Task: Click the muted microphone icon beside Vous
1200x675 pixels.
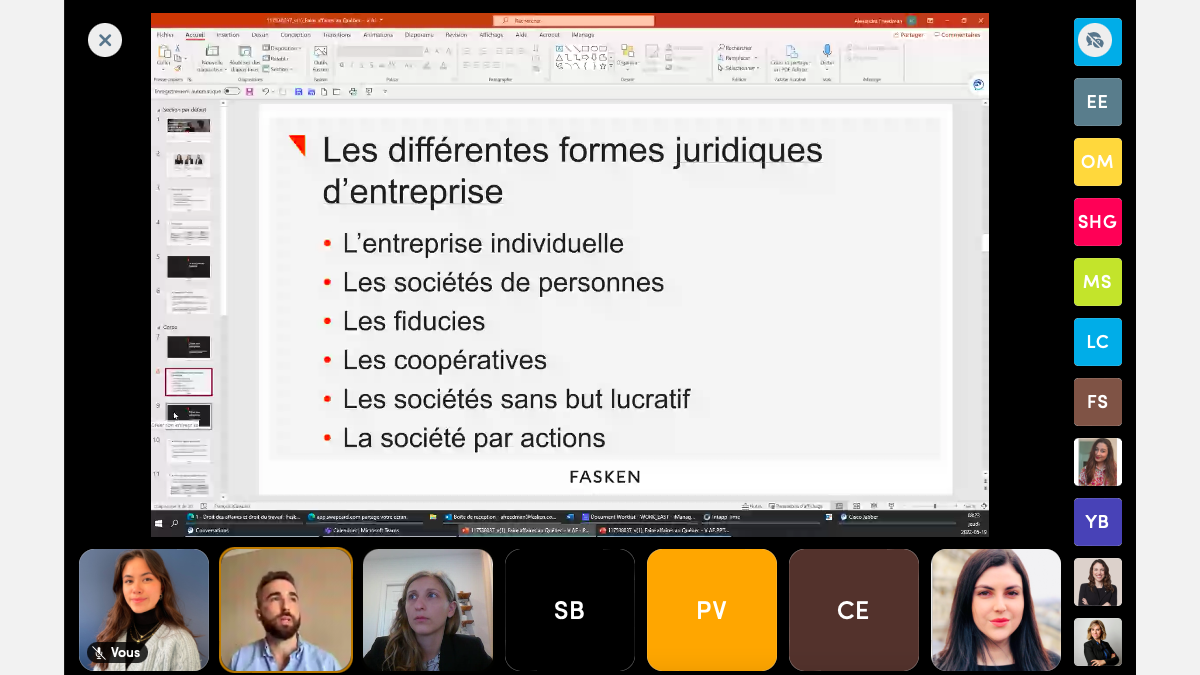Action: (98, 652)
